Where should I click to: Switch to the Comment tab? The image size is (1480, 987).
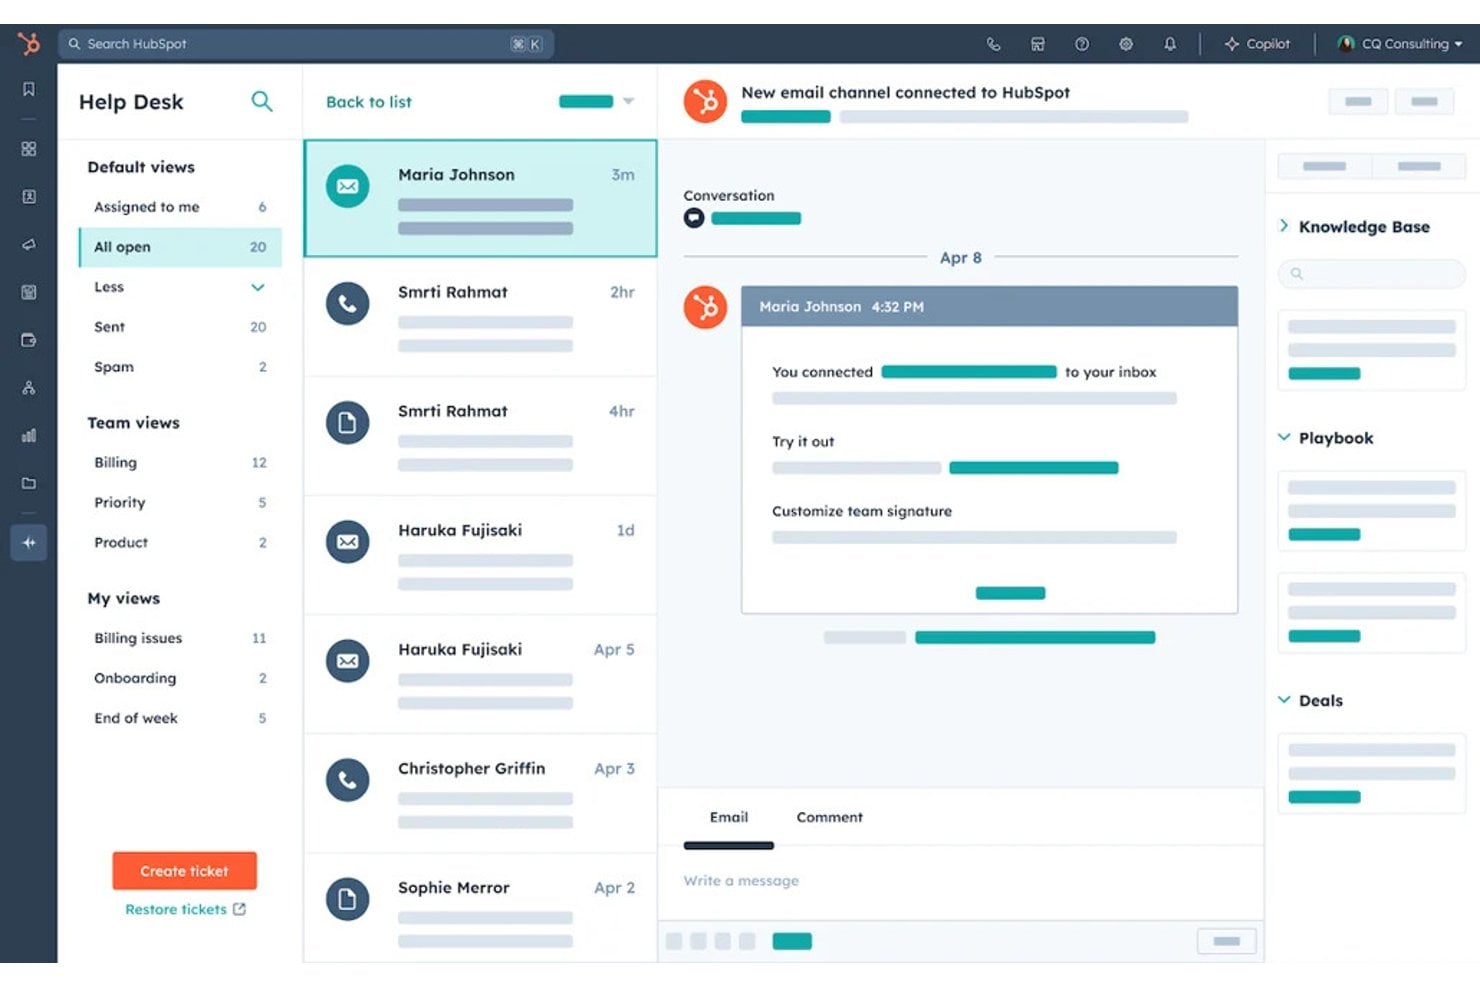coord(829,817)
